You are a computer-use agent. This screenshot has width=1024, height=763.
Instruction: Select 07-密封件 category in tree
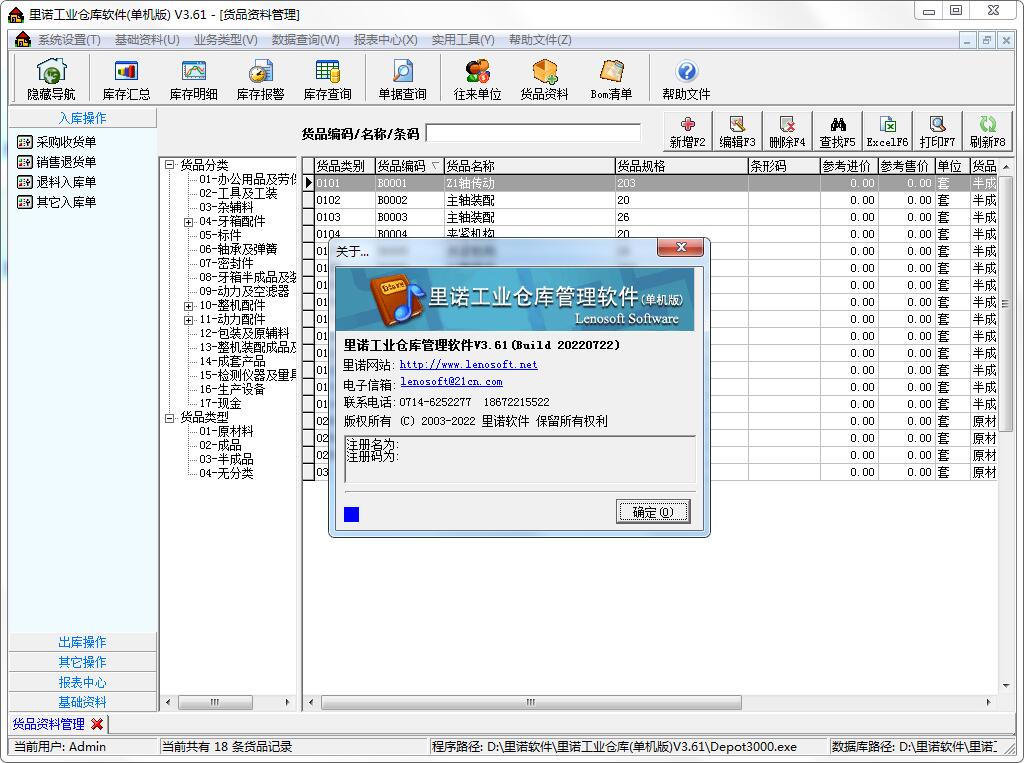coord(226,263)
